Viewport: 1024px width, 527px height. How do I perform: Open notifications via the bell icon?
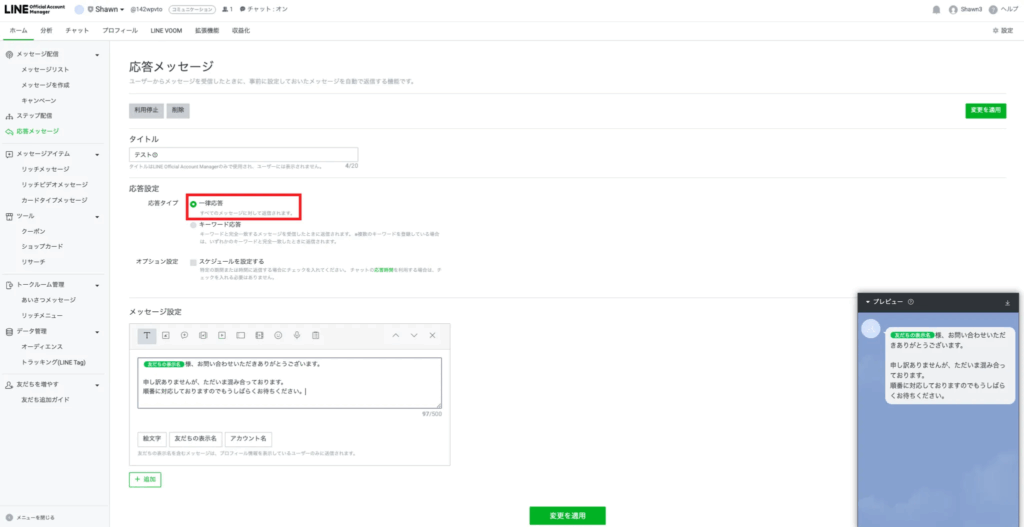coord(936,9)
